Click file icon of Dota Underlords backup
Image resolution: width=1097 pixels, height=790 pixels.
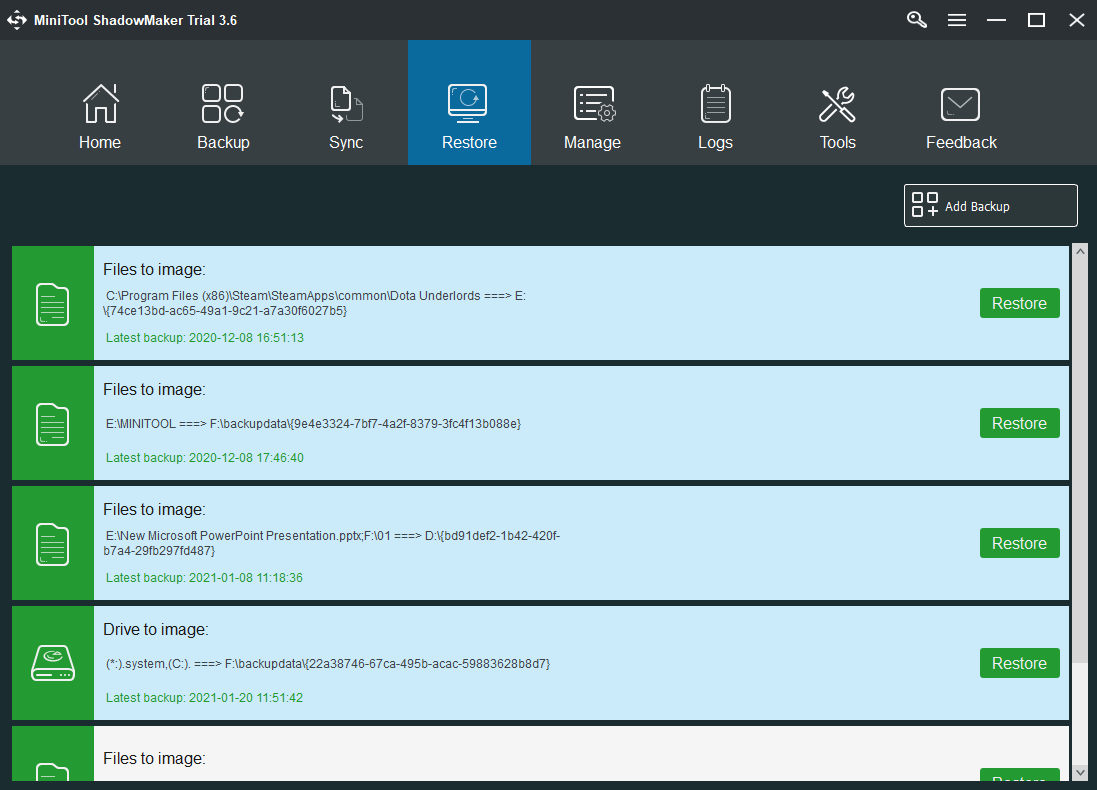coord(52,304)
